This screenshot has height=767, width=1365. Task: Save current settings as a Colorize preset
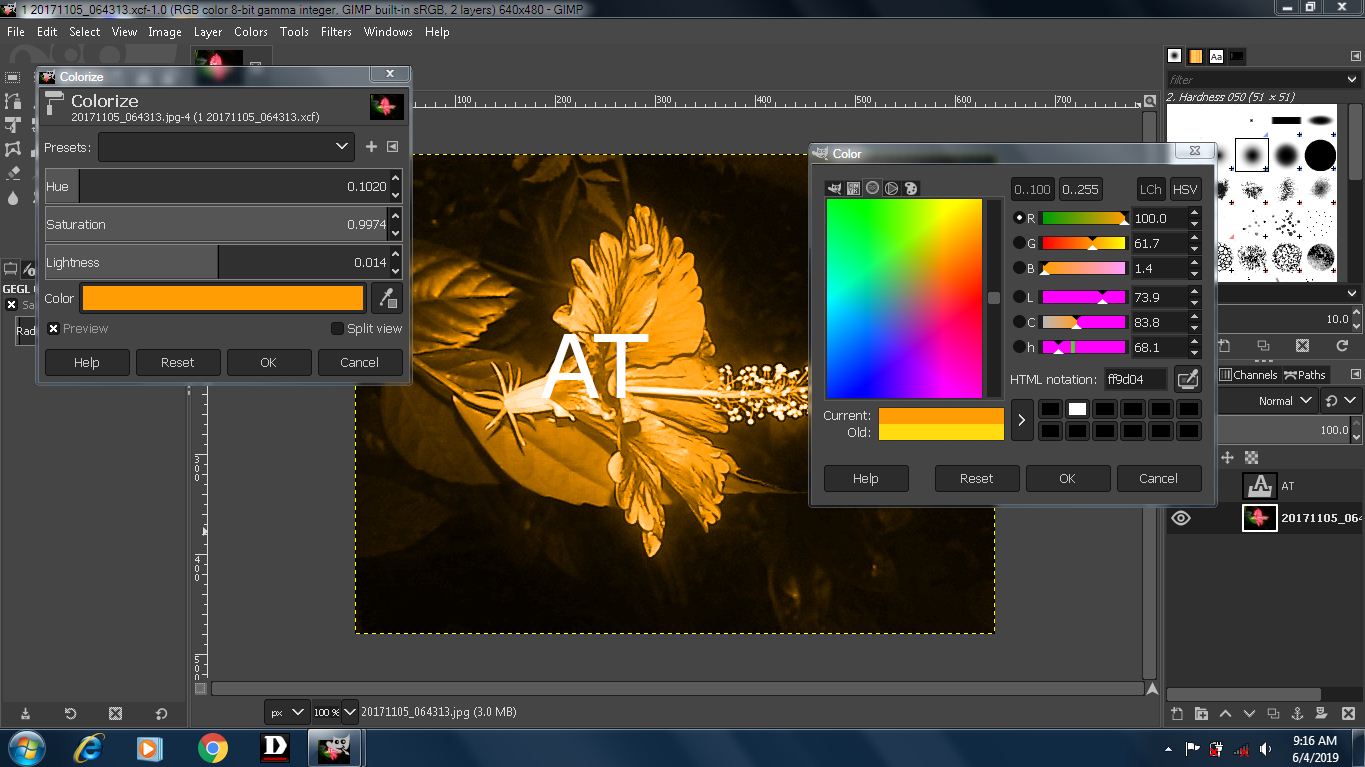tap(371, 147)
